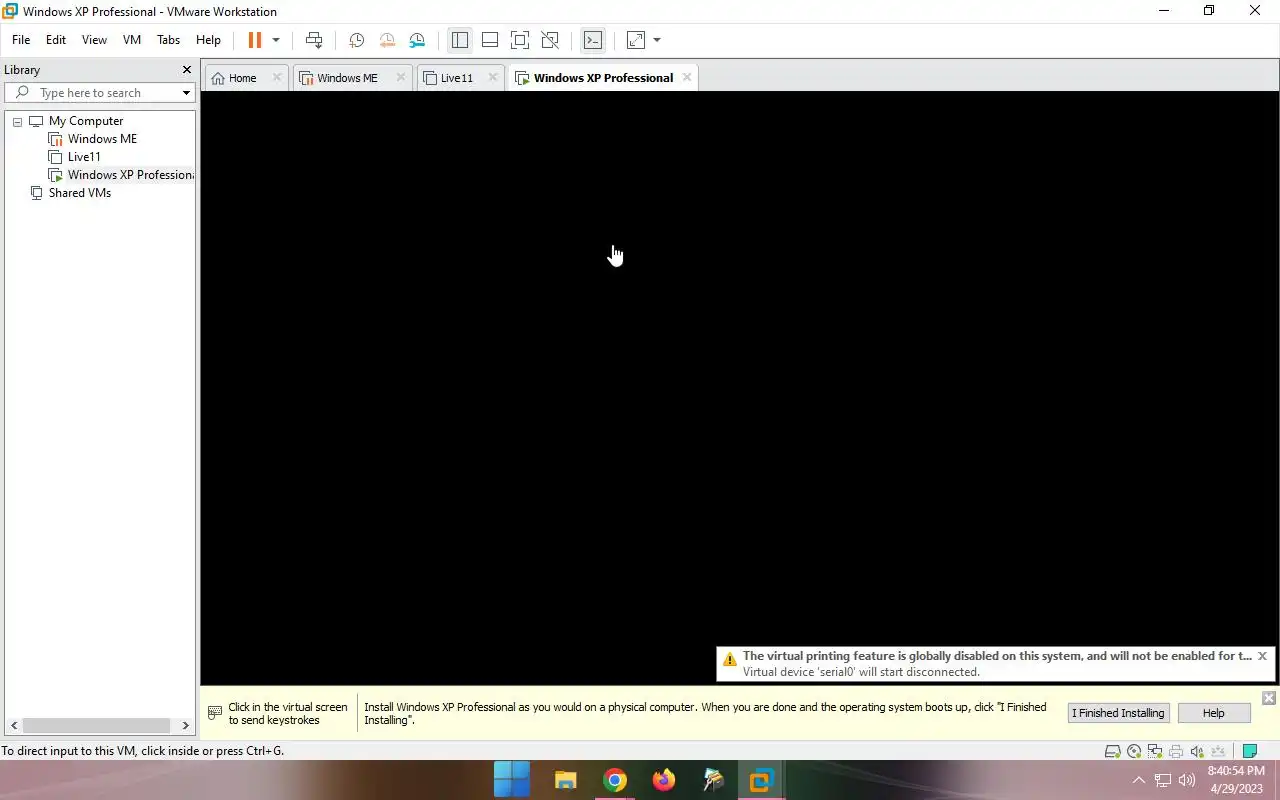The width and height of the screenshot is (1280, 800).
Task: Close the Live11 tab
Action: click(493, 77)
